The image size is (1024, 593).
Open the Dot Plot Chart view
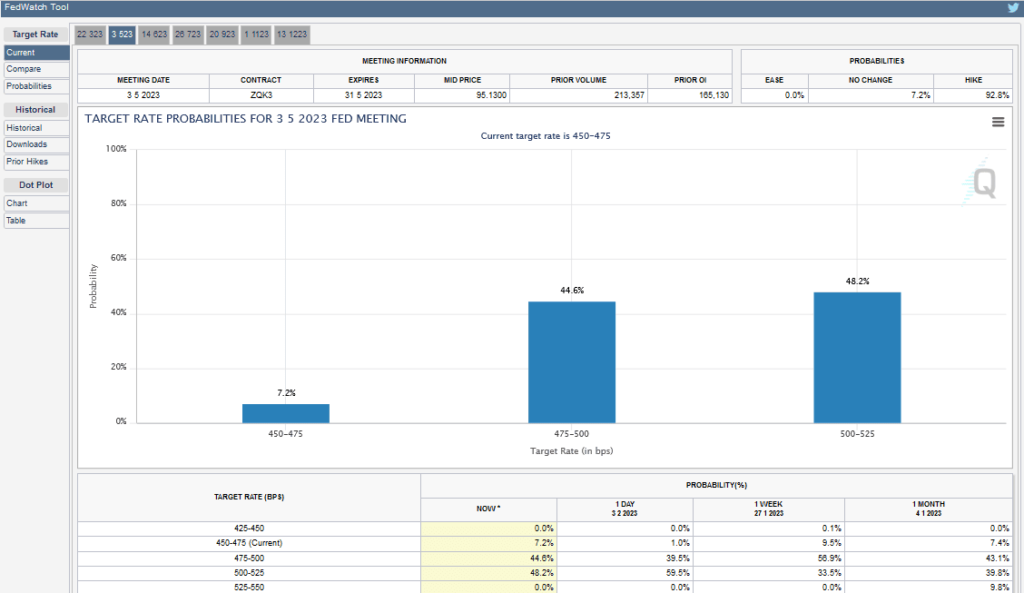35,203
